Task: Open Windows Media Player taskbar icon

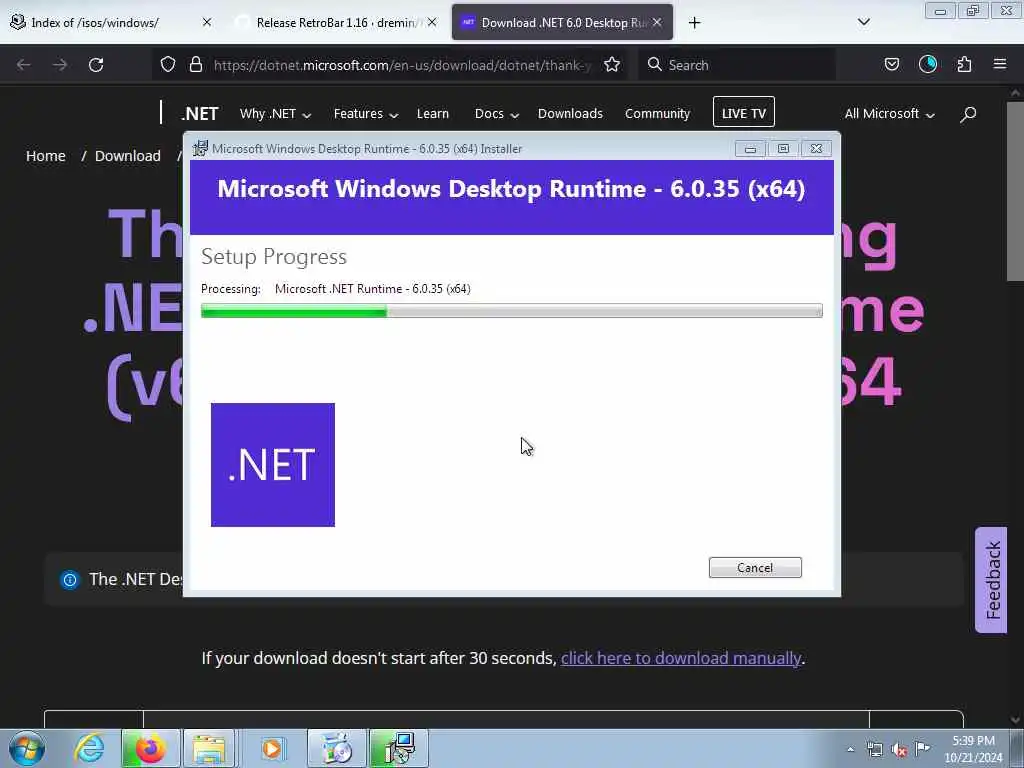Action: (x=271, y=748)
